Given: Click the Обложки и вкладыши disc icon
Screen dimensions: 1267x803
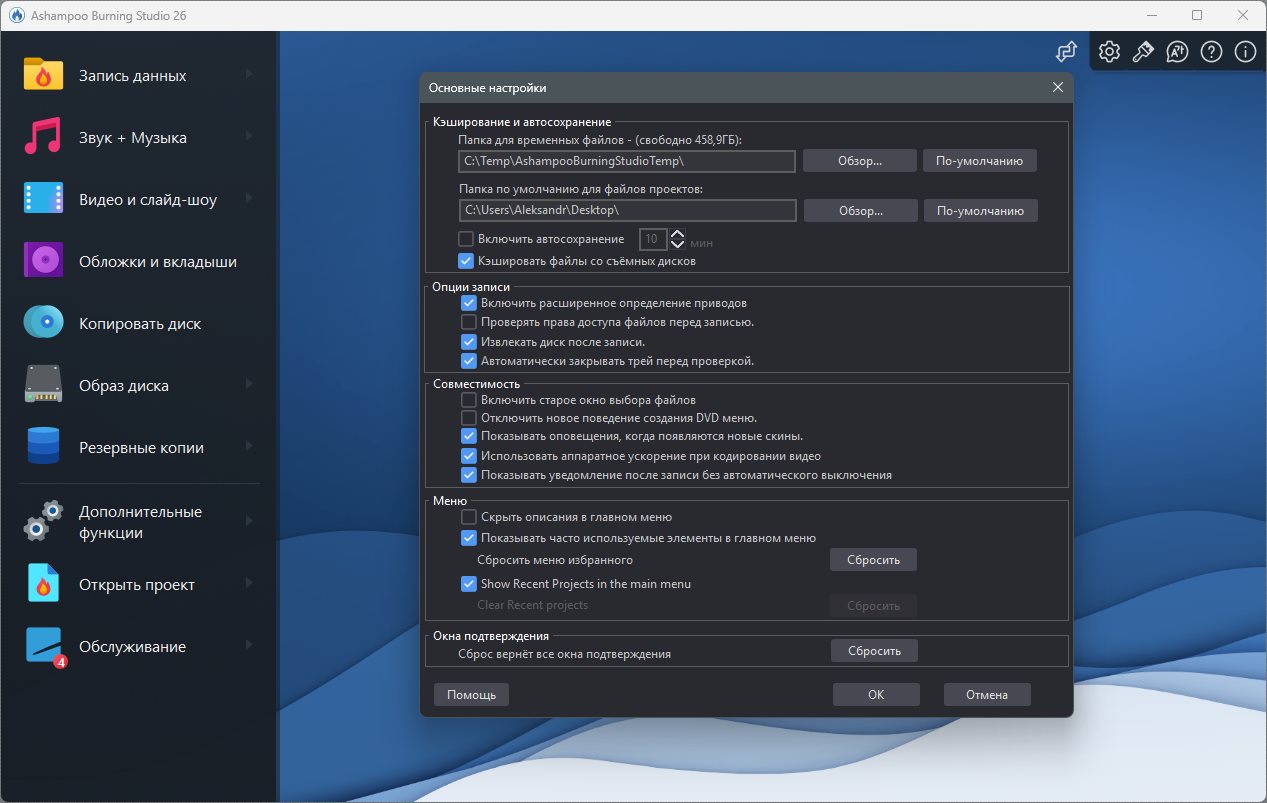Looking at the screenshot, I should [x=43, y=261].
